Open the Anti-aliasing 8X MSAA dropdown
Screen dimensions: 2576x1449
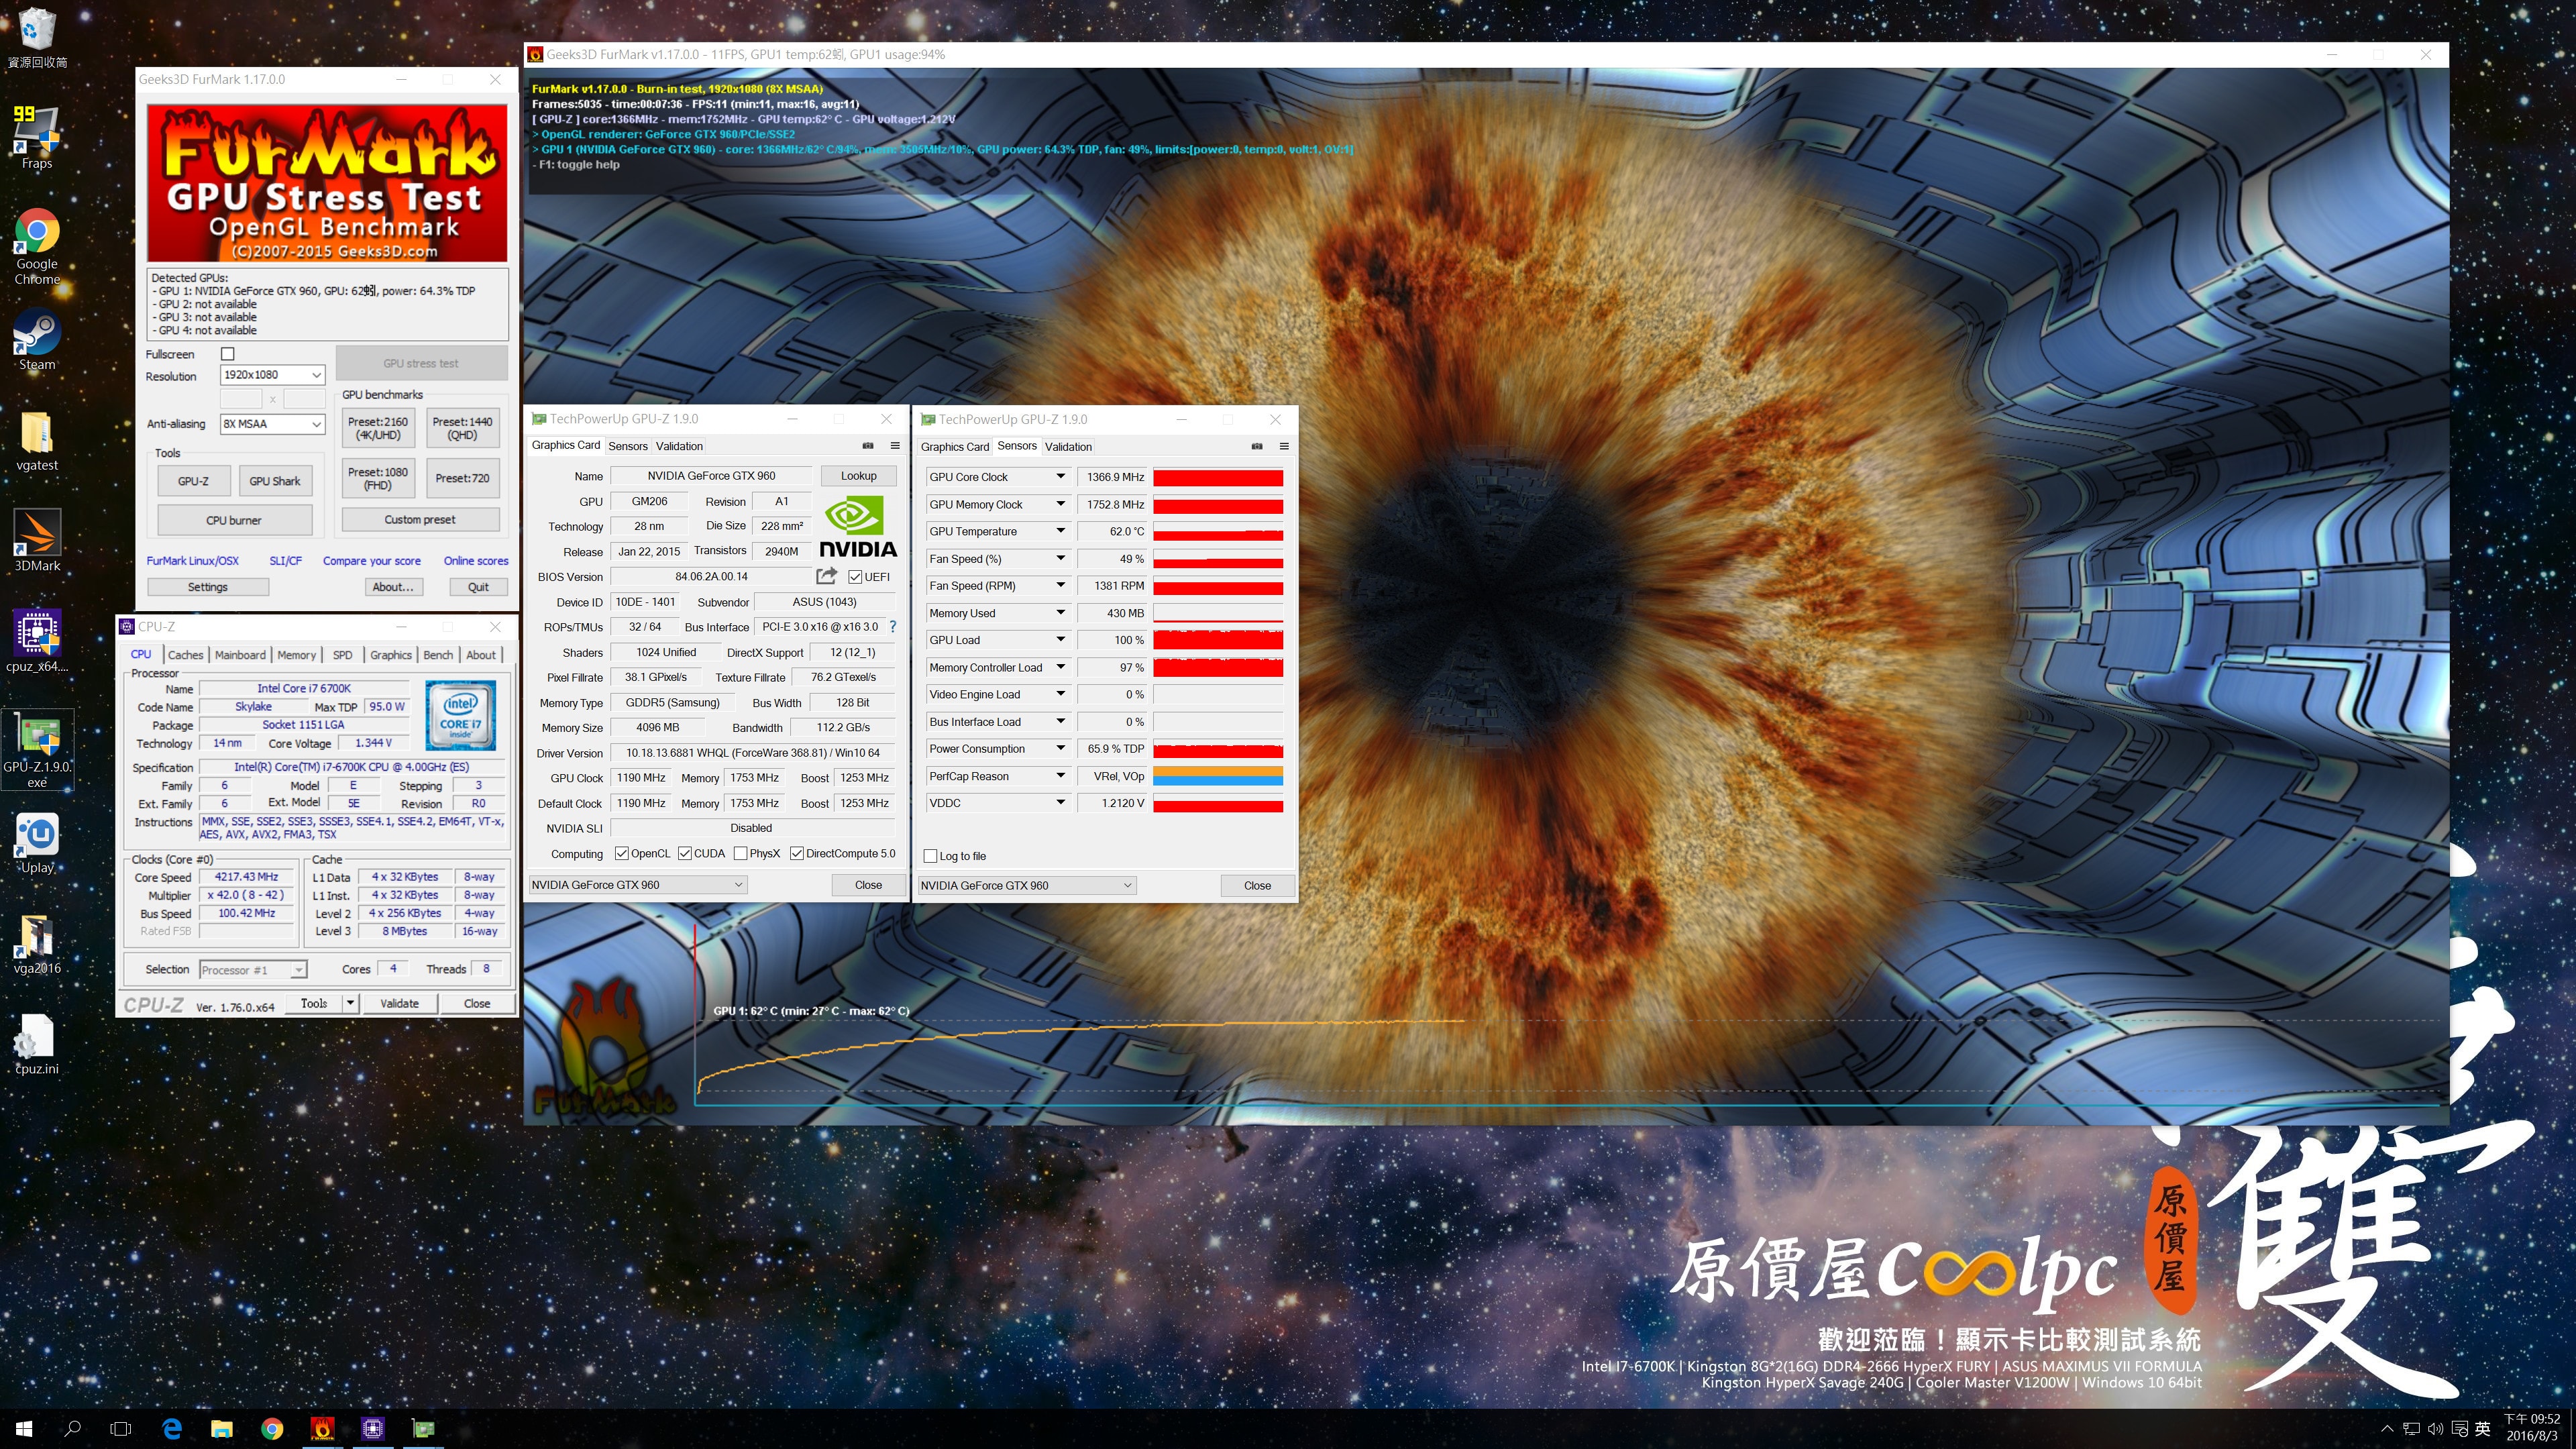tap(272, 424)
